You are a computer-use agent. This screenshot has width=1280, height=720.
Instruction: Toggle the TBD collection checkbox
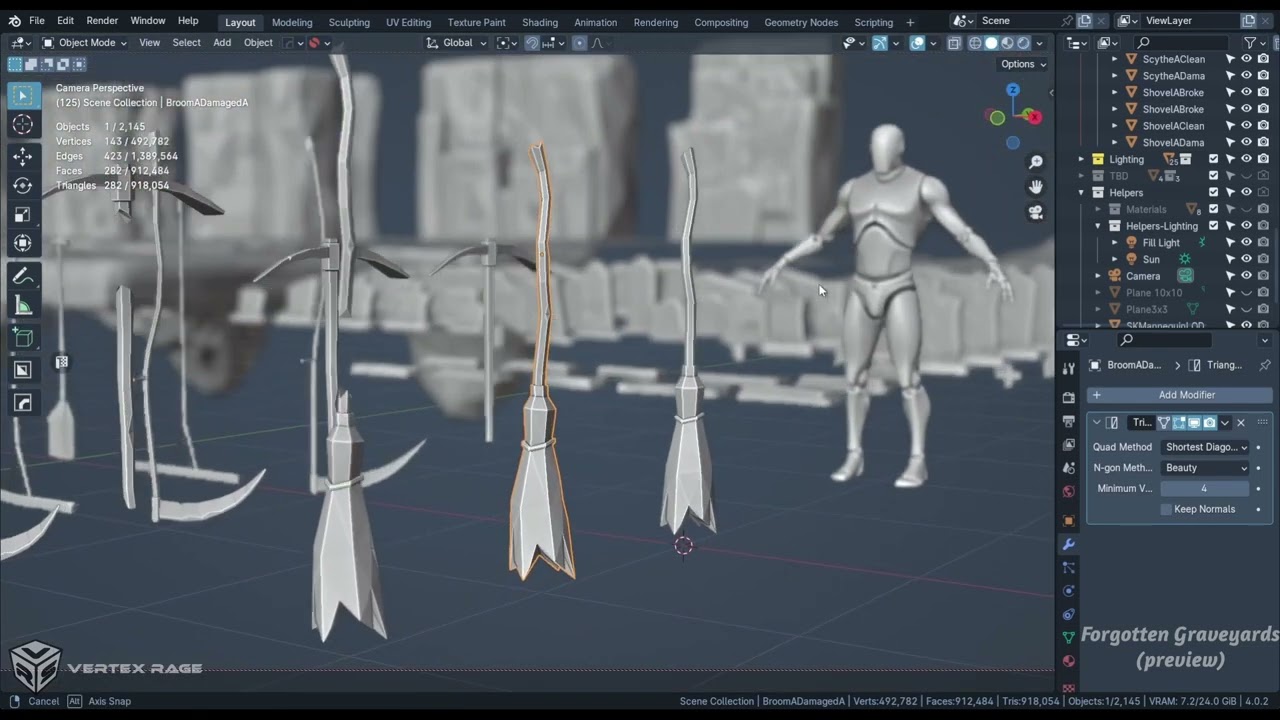(1214, 176)
